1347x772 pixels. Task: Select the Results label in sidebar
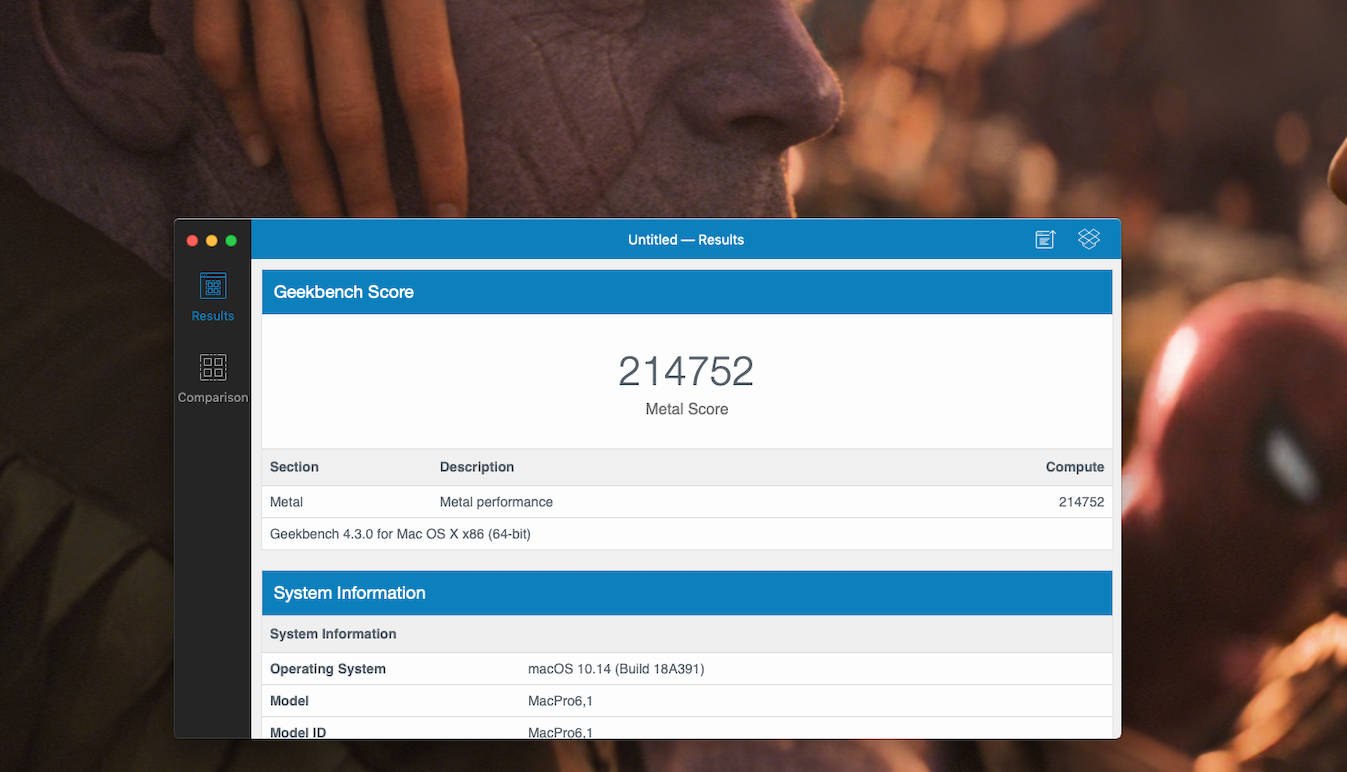[213, 316]
